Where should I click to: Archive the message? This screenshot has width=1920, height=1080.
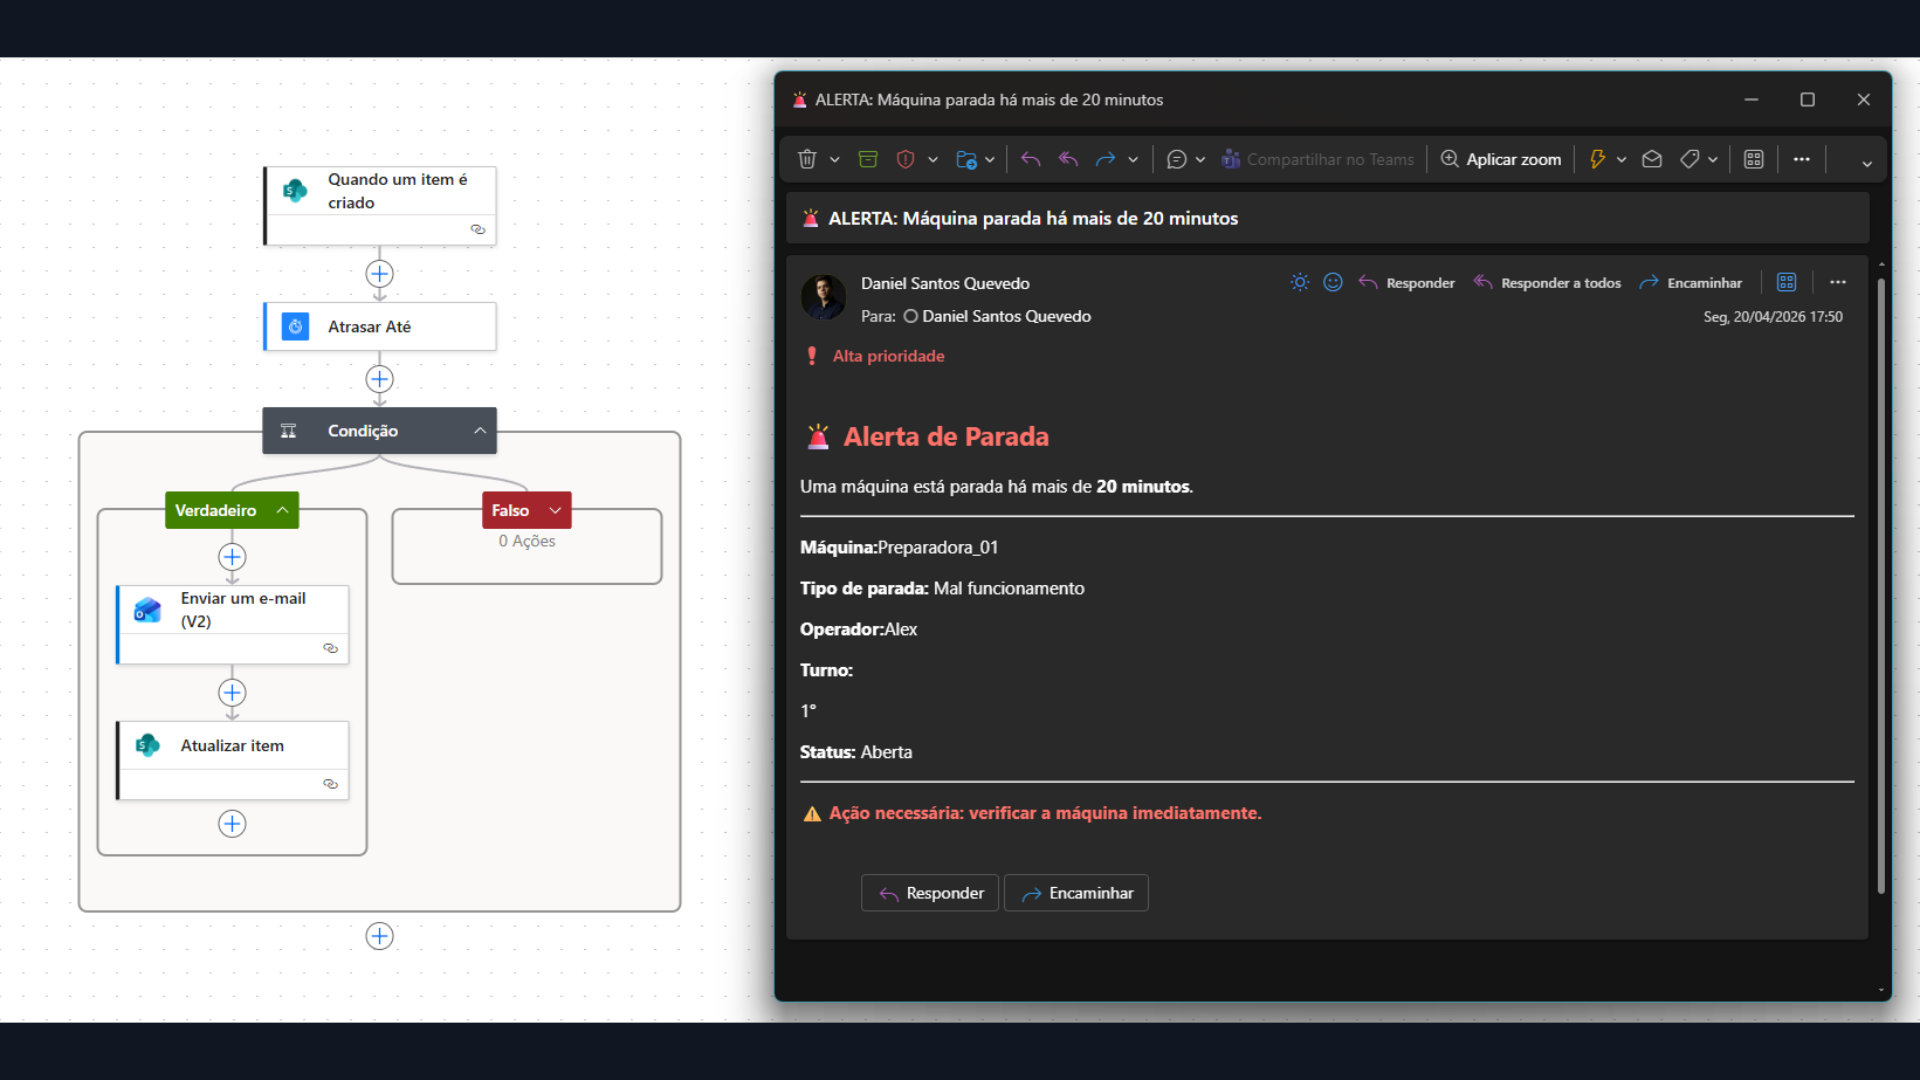tap(868, 159)
